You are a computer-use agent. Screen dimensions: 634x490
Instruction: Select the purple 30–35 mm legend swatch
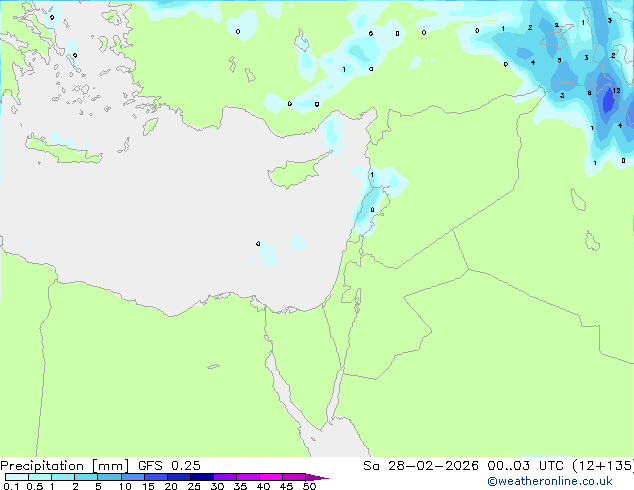pos(224,477)
